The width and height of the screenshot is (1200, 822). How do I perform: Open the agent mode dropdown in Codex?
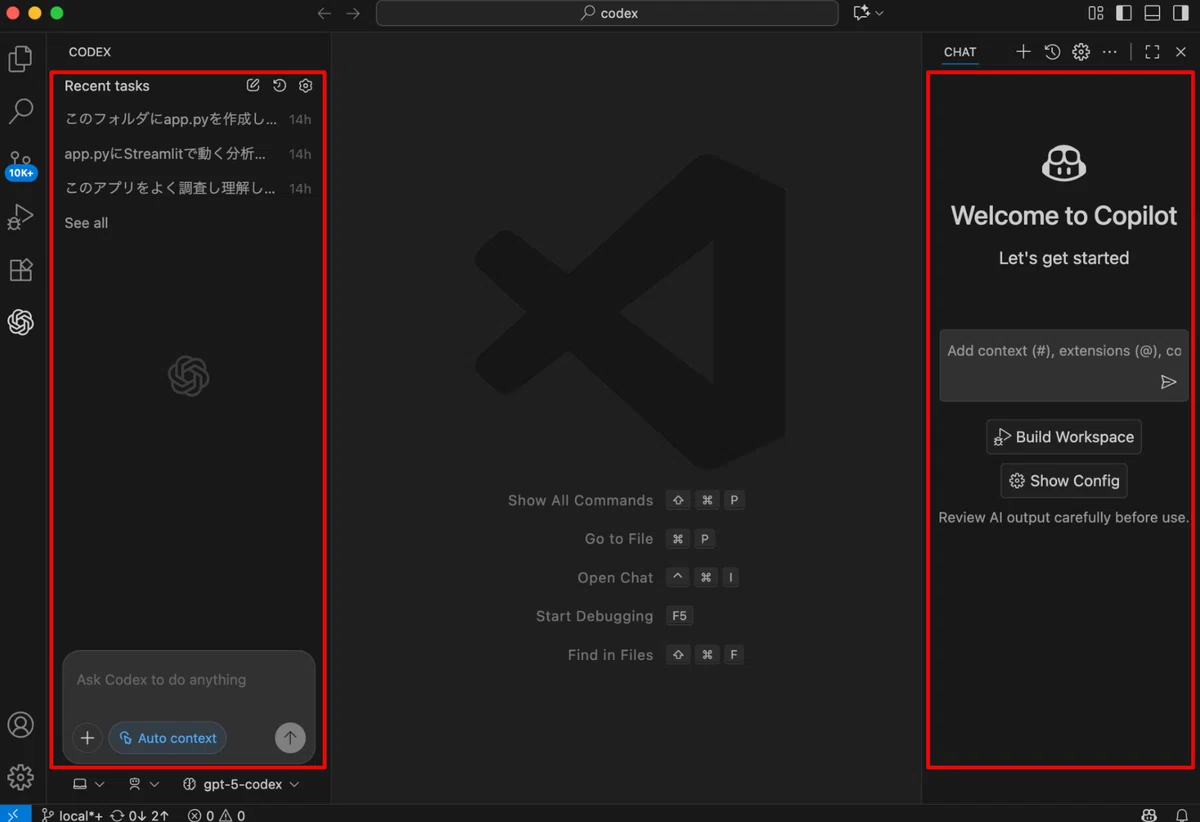pos(143,785)
